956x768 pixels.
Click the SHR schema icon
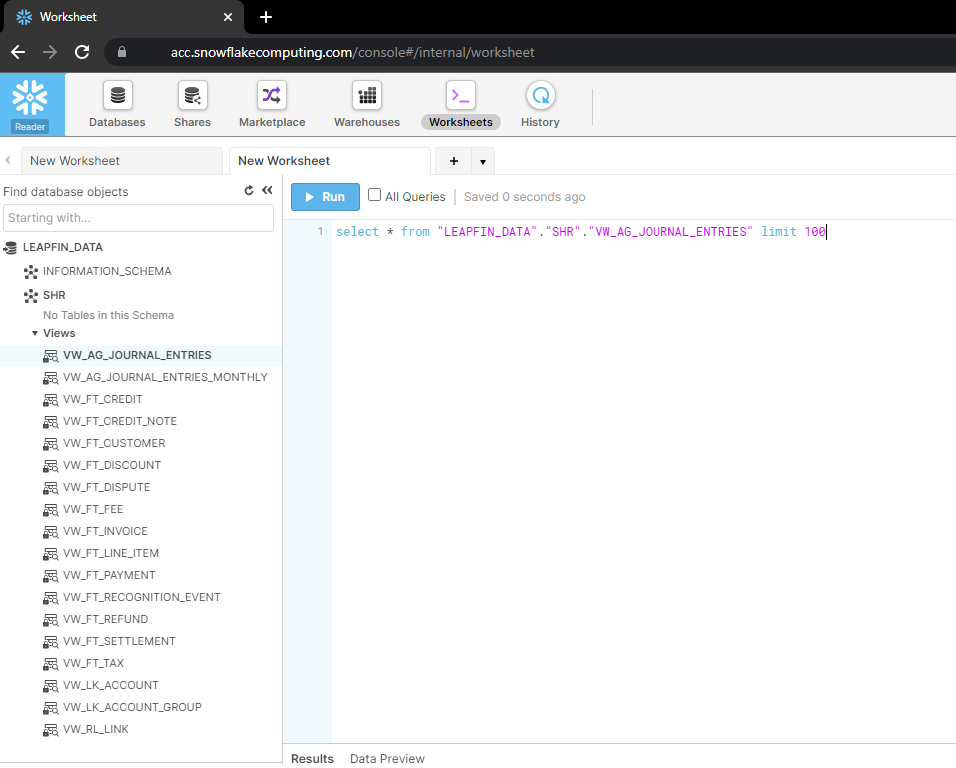click(x=30, y=296)
